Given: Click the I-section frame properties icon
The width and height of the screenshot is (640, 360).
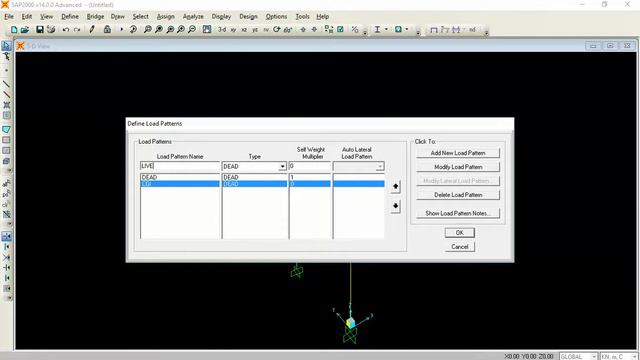Looking at the screenshot, I should (x=377, y=29).
